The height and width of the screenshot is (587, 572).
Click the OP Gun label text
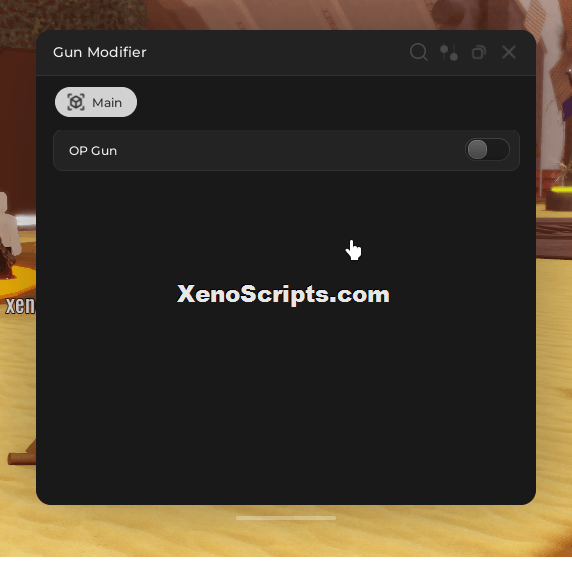click(93, 150)
